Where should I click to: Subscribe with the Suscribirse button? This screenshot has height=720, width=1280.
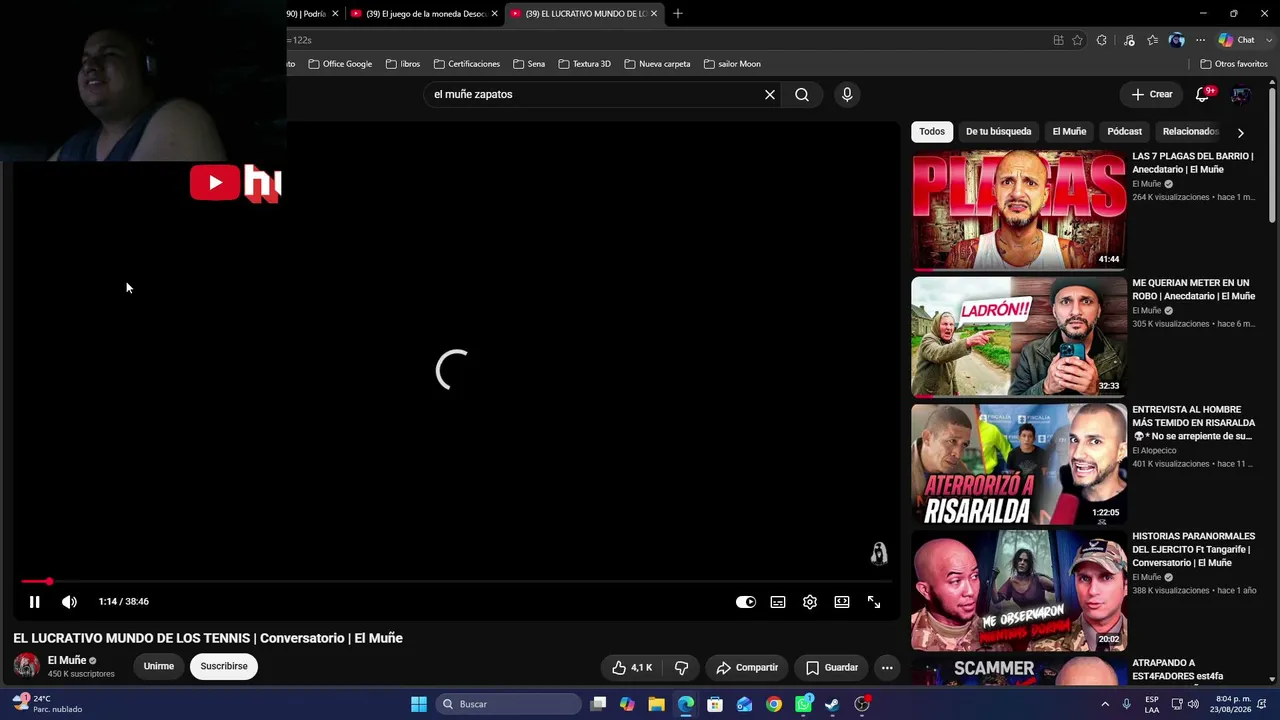pos(224,666)
